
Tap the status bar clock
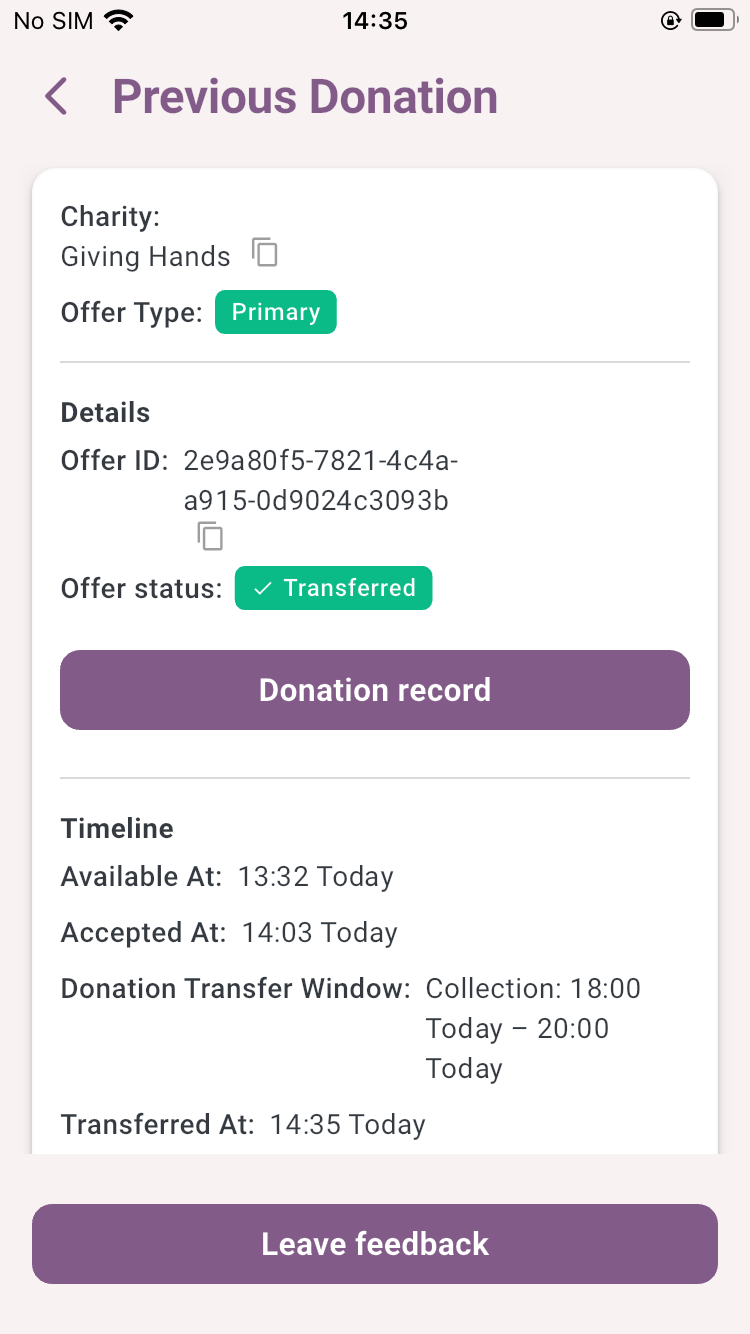[375, 21]
